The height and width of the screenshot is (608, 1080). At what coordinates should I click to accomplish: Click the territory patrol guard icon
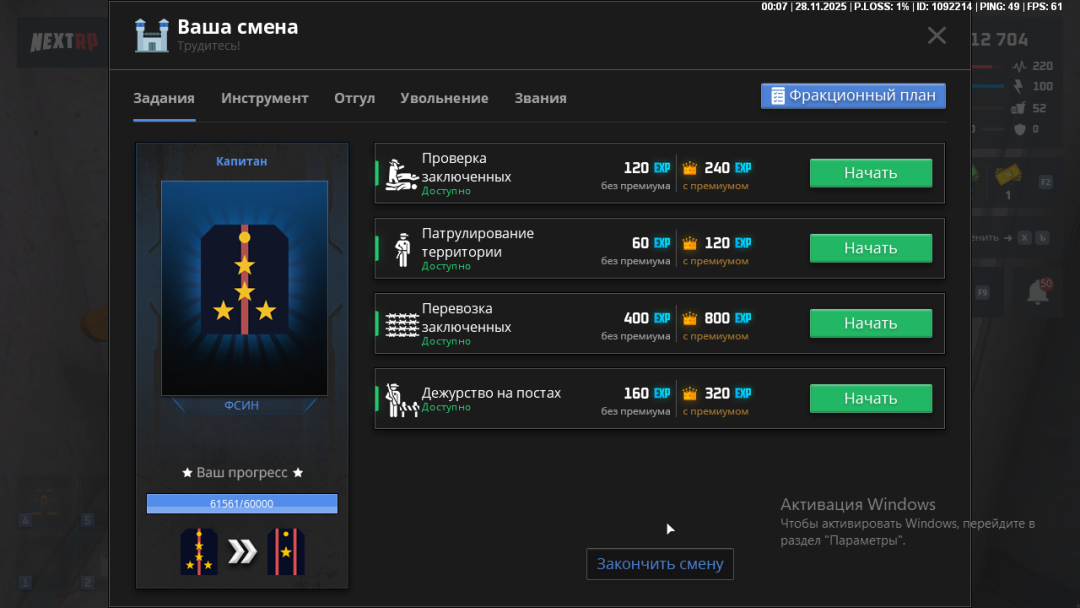point(401,249)
